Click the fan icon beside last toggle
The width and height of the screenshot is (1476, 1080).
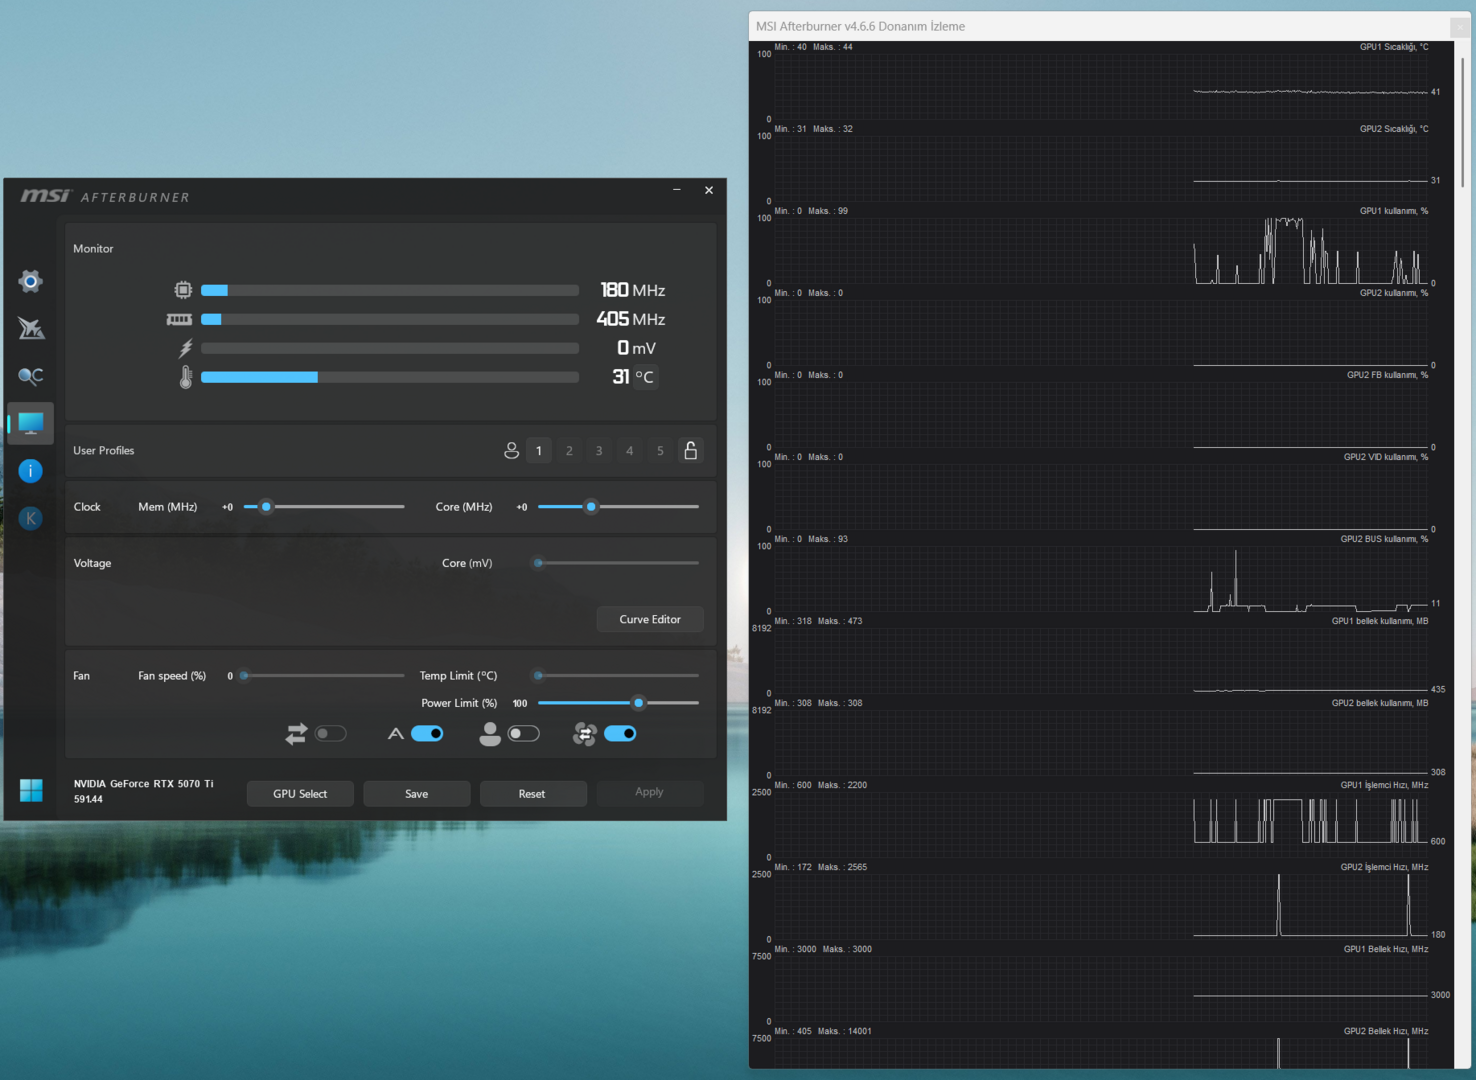point(585,734)
